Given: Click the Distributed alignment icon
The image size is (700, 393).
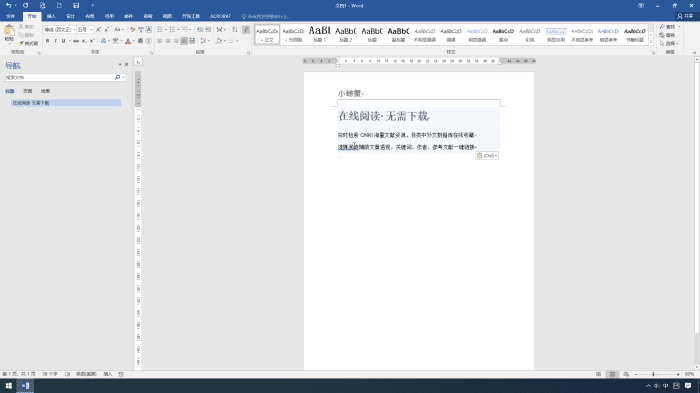Looking at the screenshot, I should pyautogui.click(x=192, y=41).
